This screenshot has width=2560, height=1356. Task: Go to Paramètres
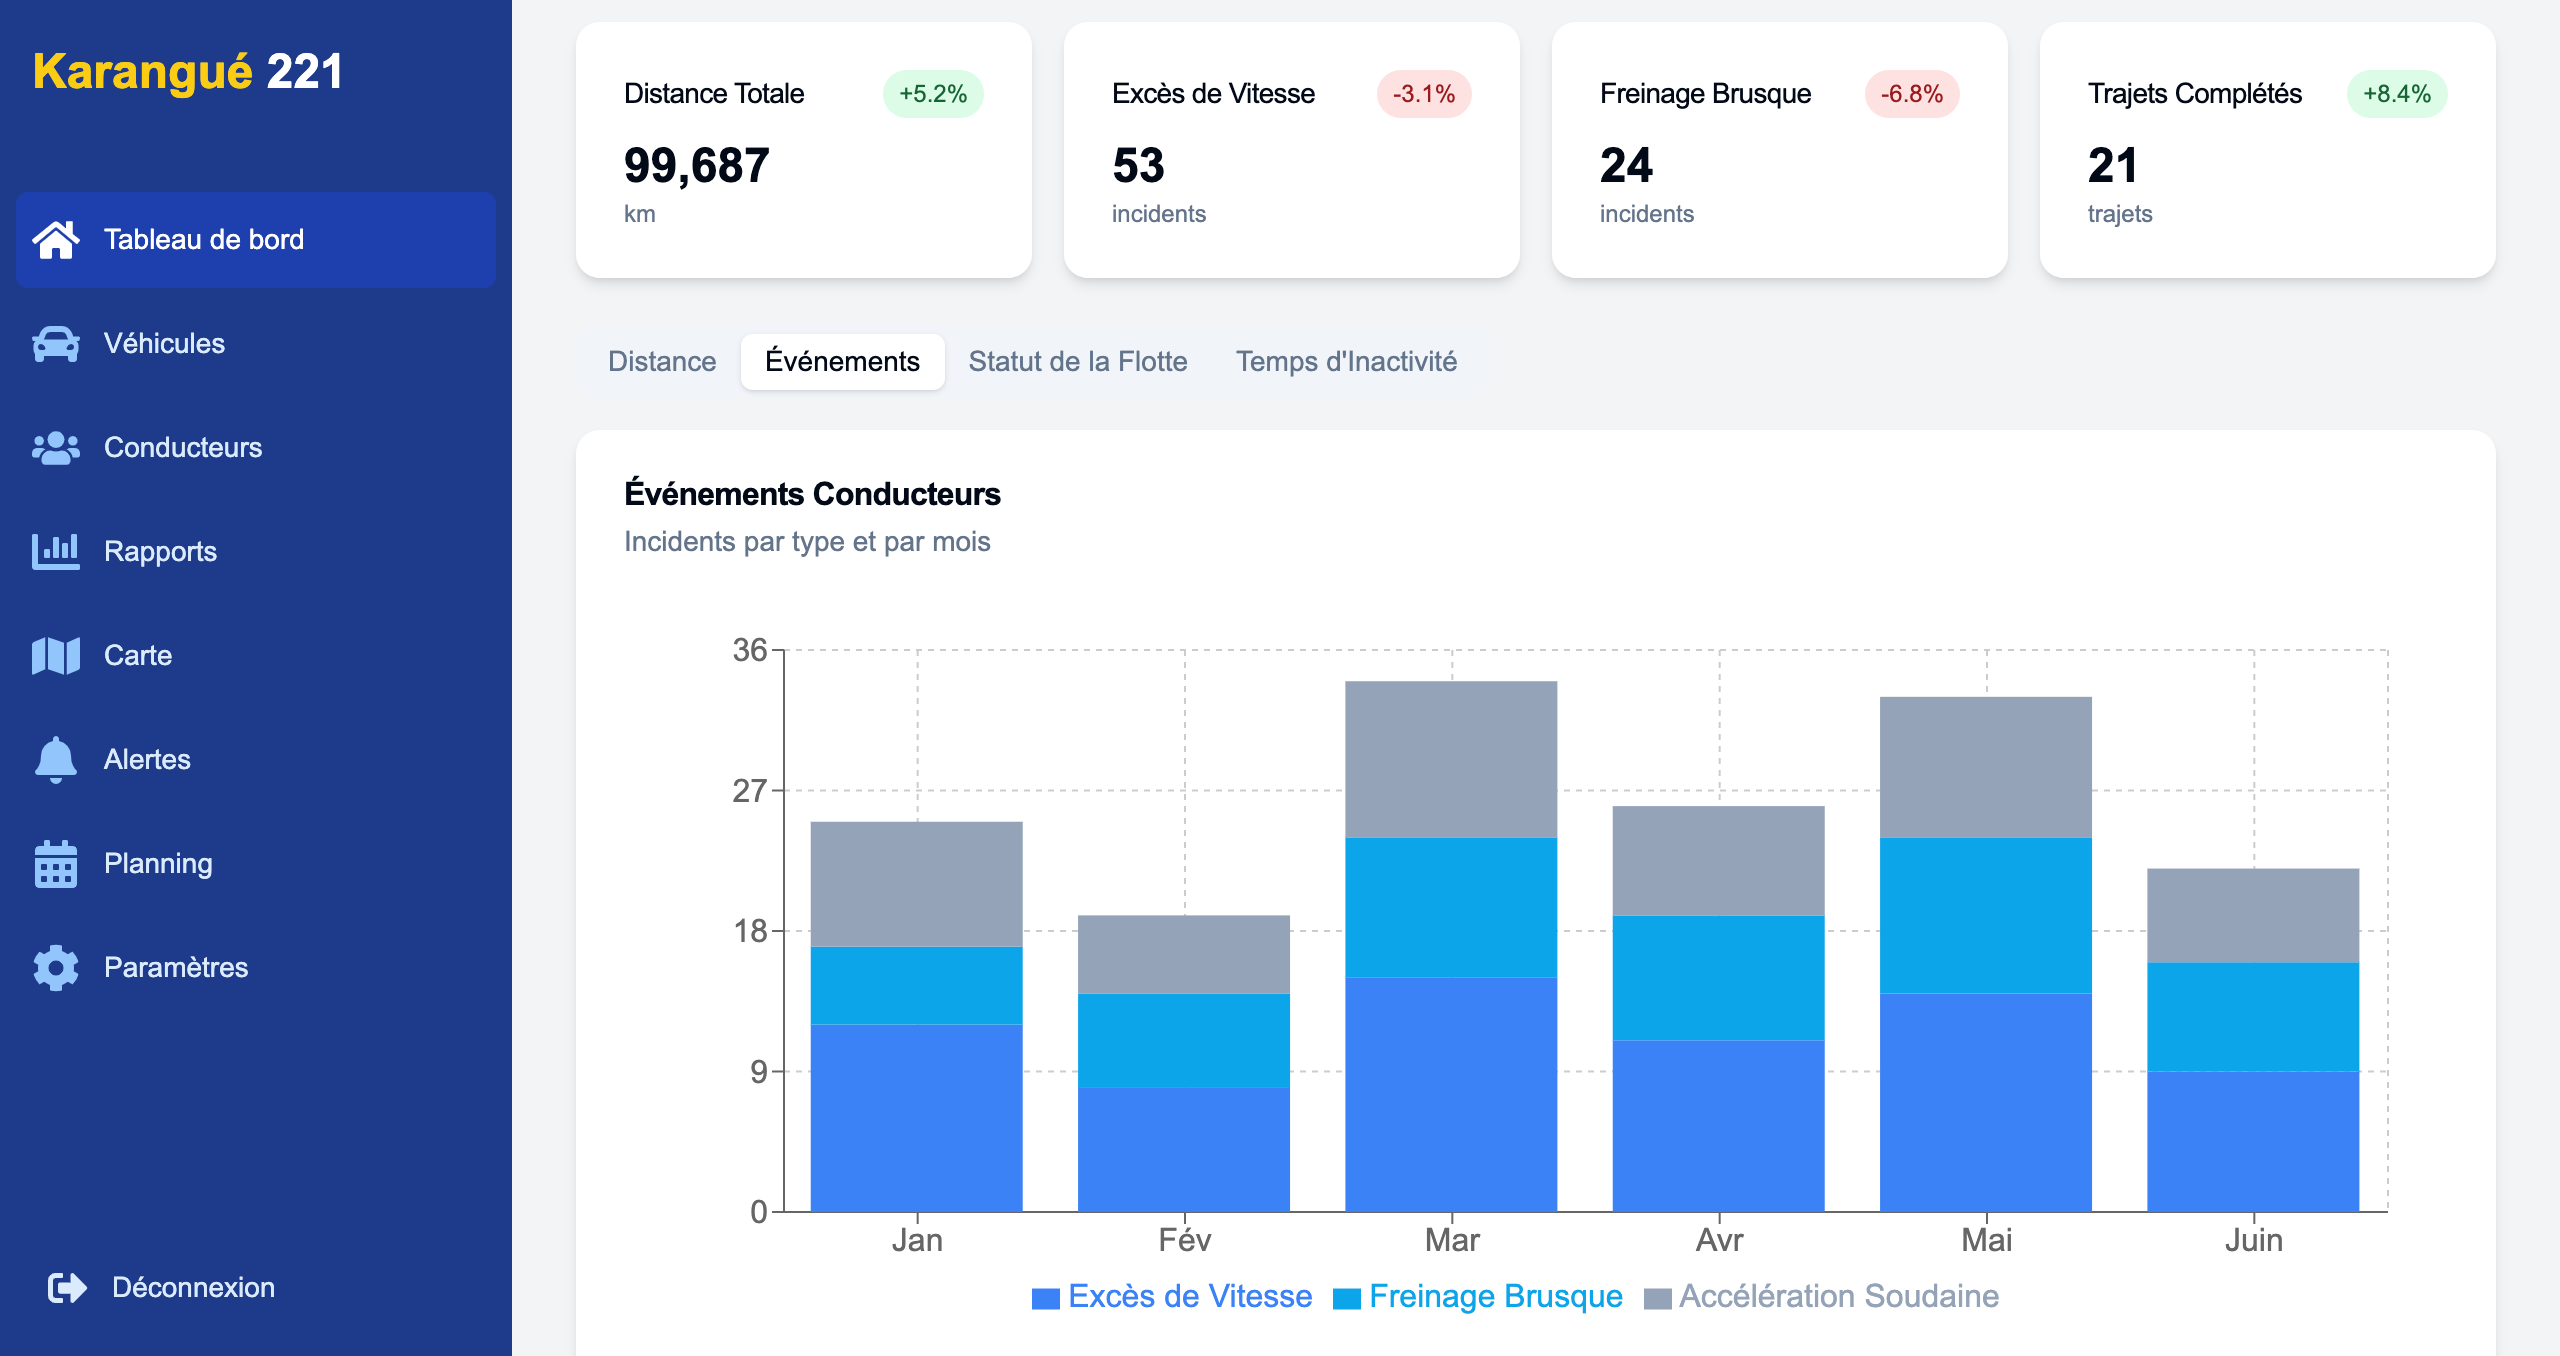tap(256, 968)
